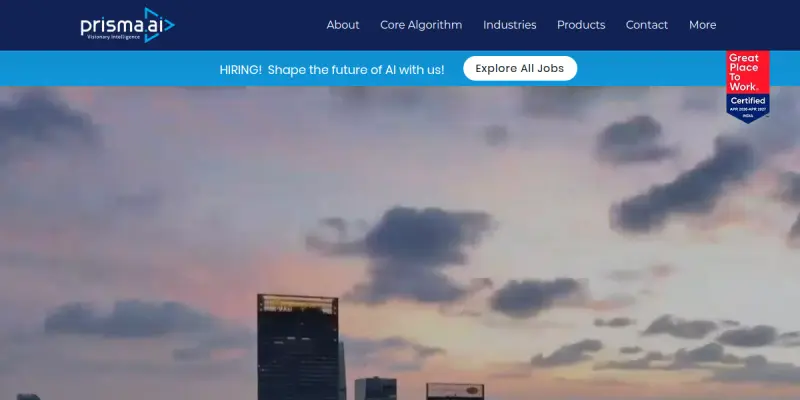Screen dimensions: 800x400
Task: Click the Explore All Jobs button
Action: coord(520,68)
